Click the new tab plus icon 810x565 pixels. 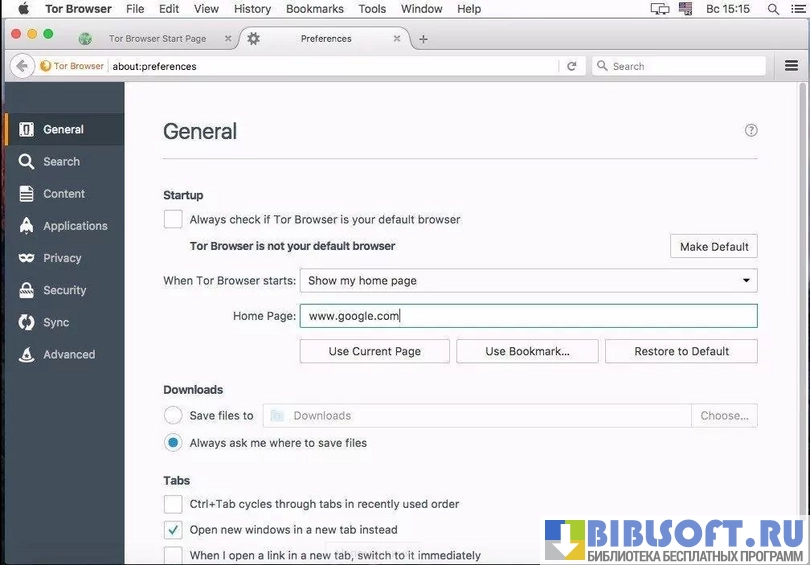(x=423, y=39)
